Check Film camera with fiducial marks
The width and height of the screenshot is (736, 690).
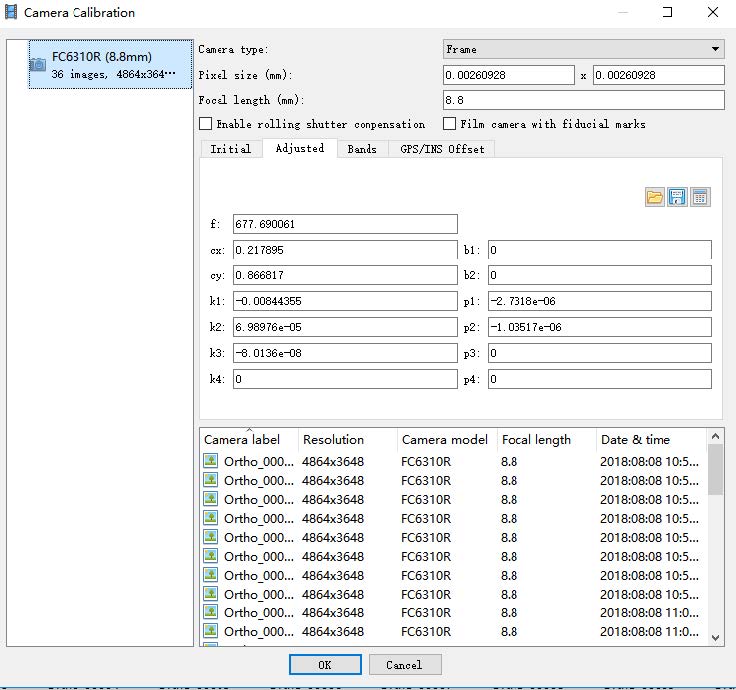pyautogui.click(x=450, y=124)
